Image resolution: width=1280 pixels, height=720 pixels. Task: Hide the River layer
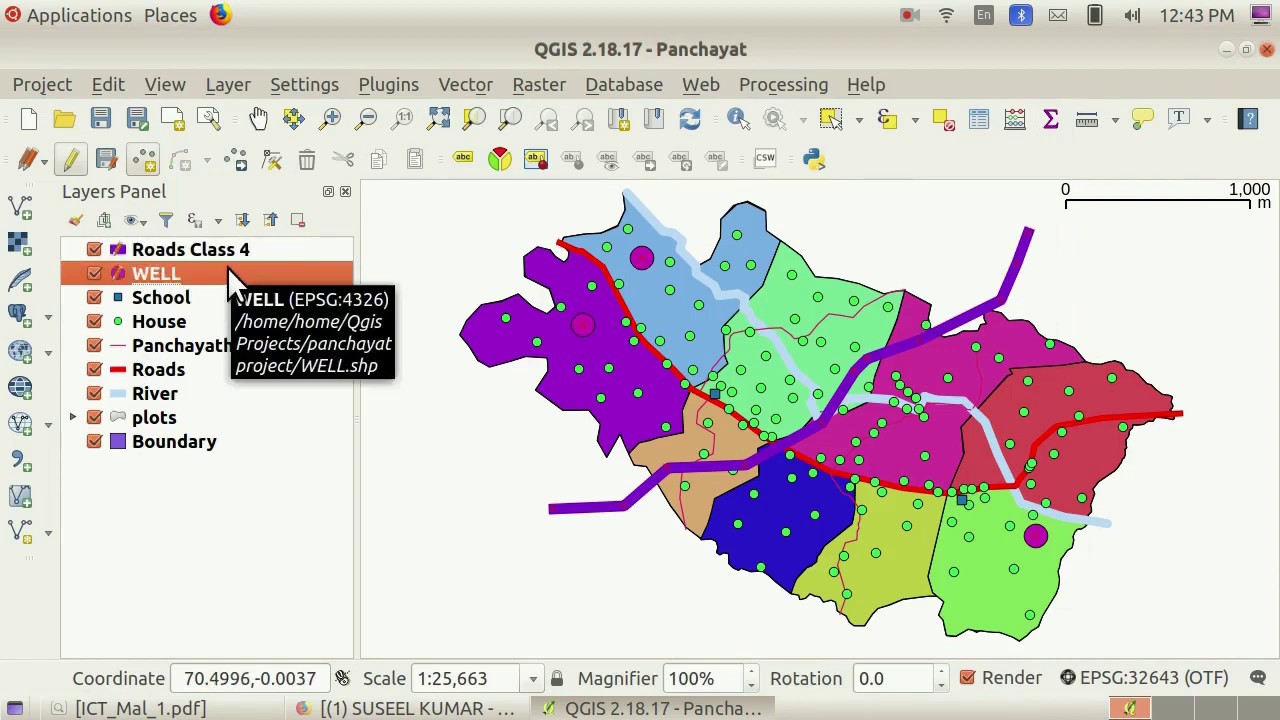click(x=95, y=393)
